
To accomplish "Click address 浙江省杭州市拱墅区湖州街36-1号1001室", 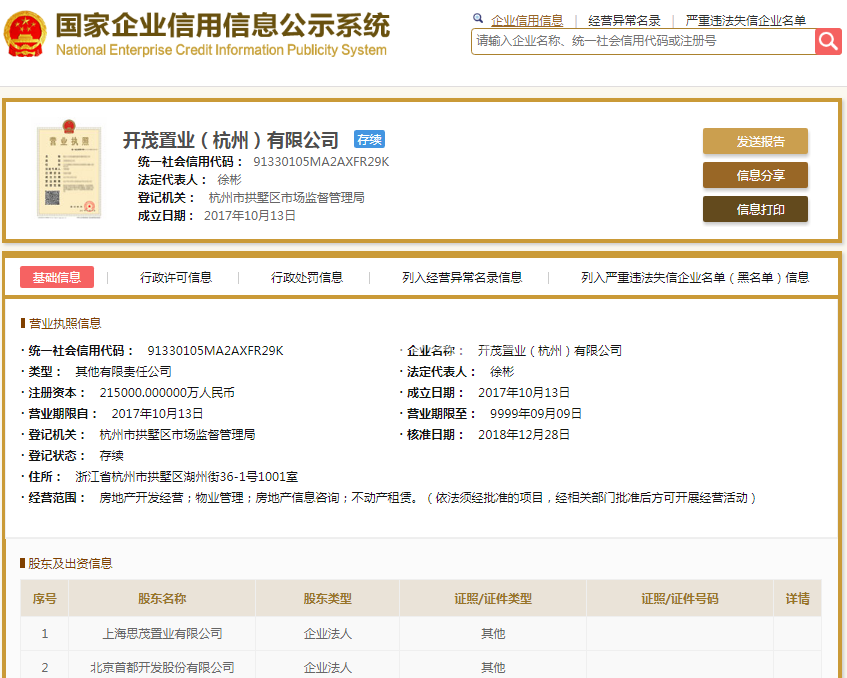I will pos(186,477).
